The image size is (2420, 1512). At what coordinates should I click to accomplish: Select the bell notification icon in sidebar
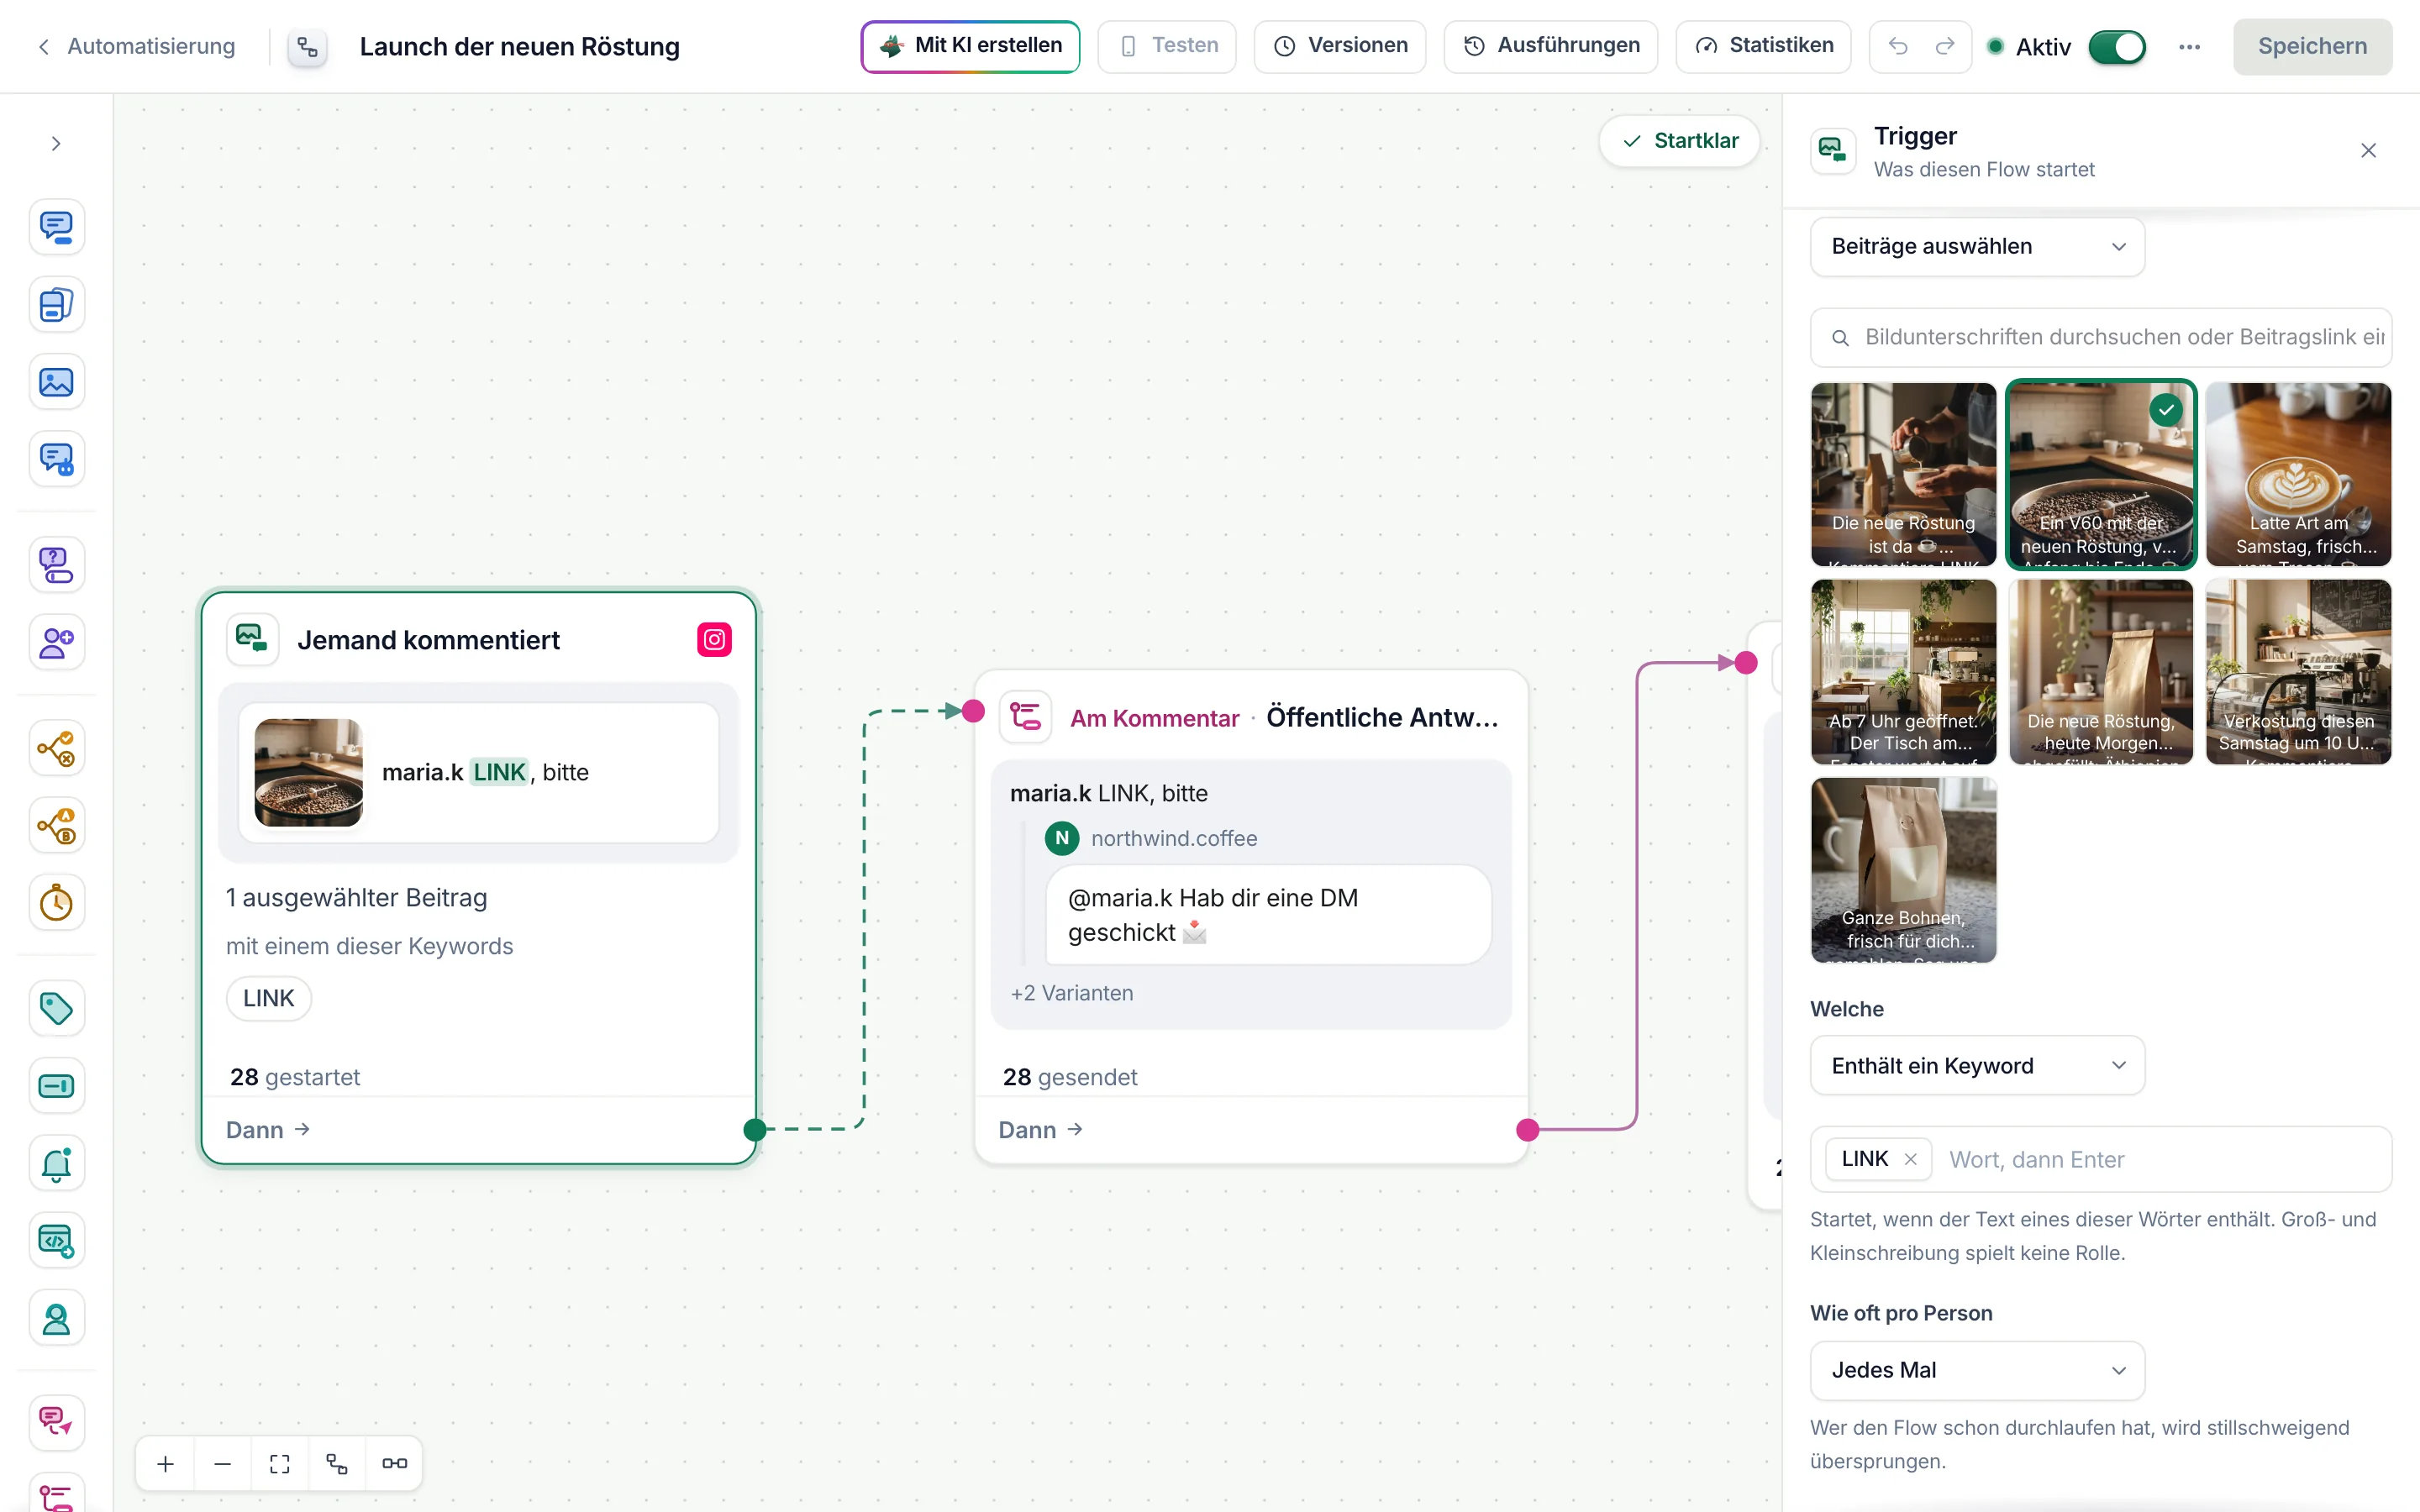pos(56,1163)
